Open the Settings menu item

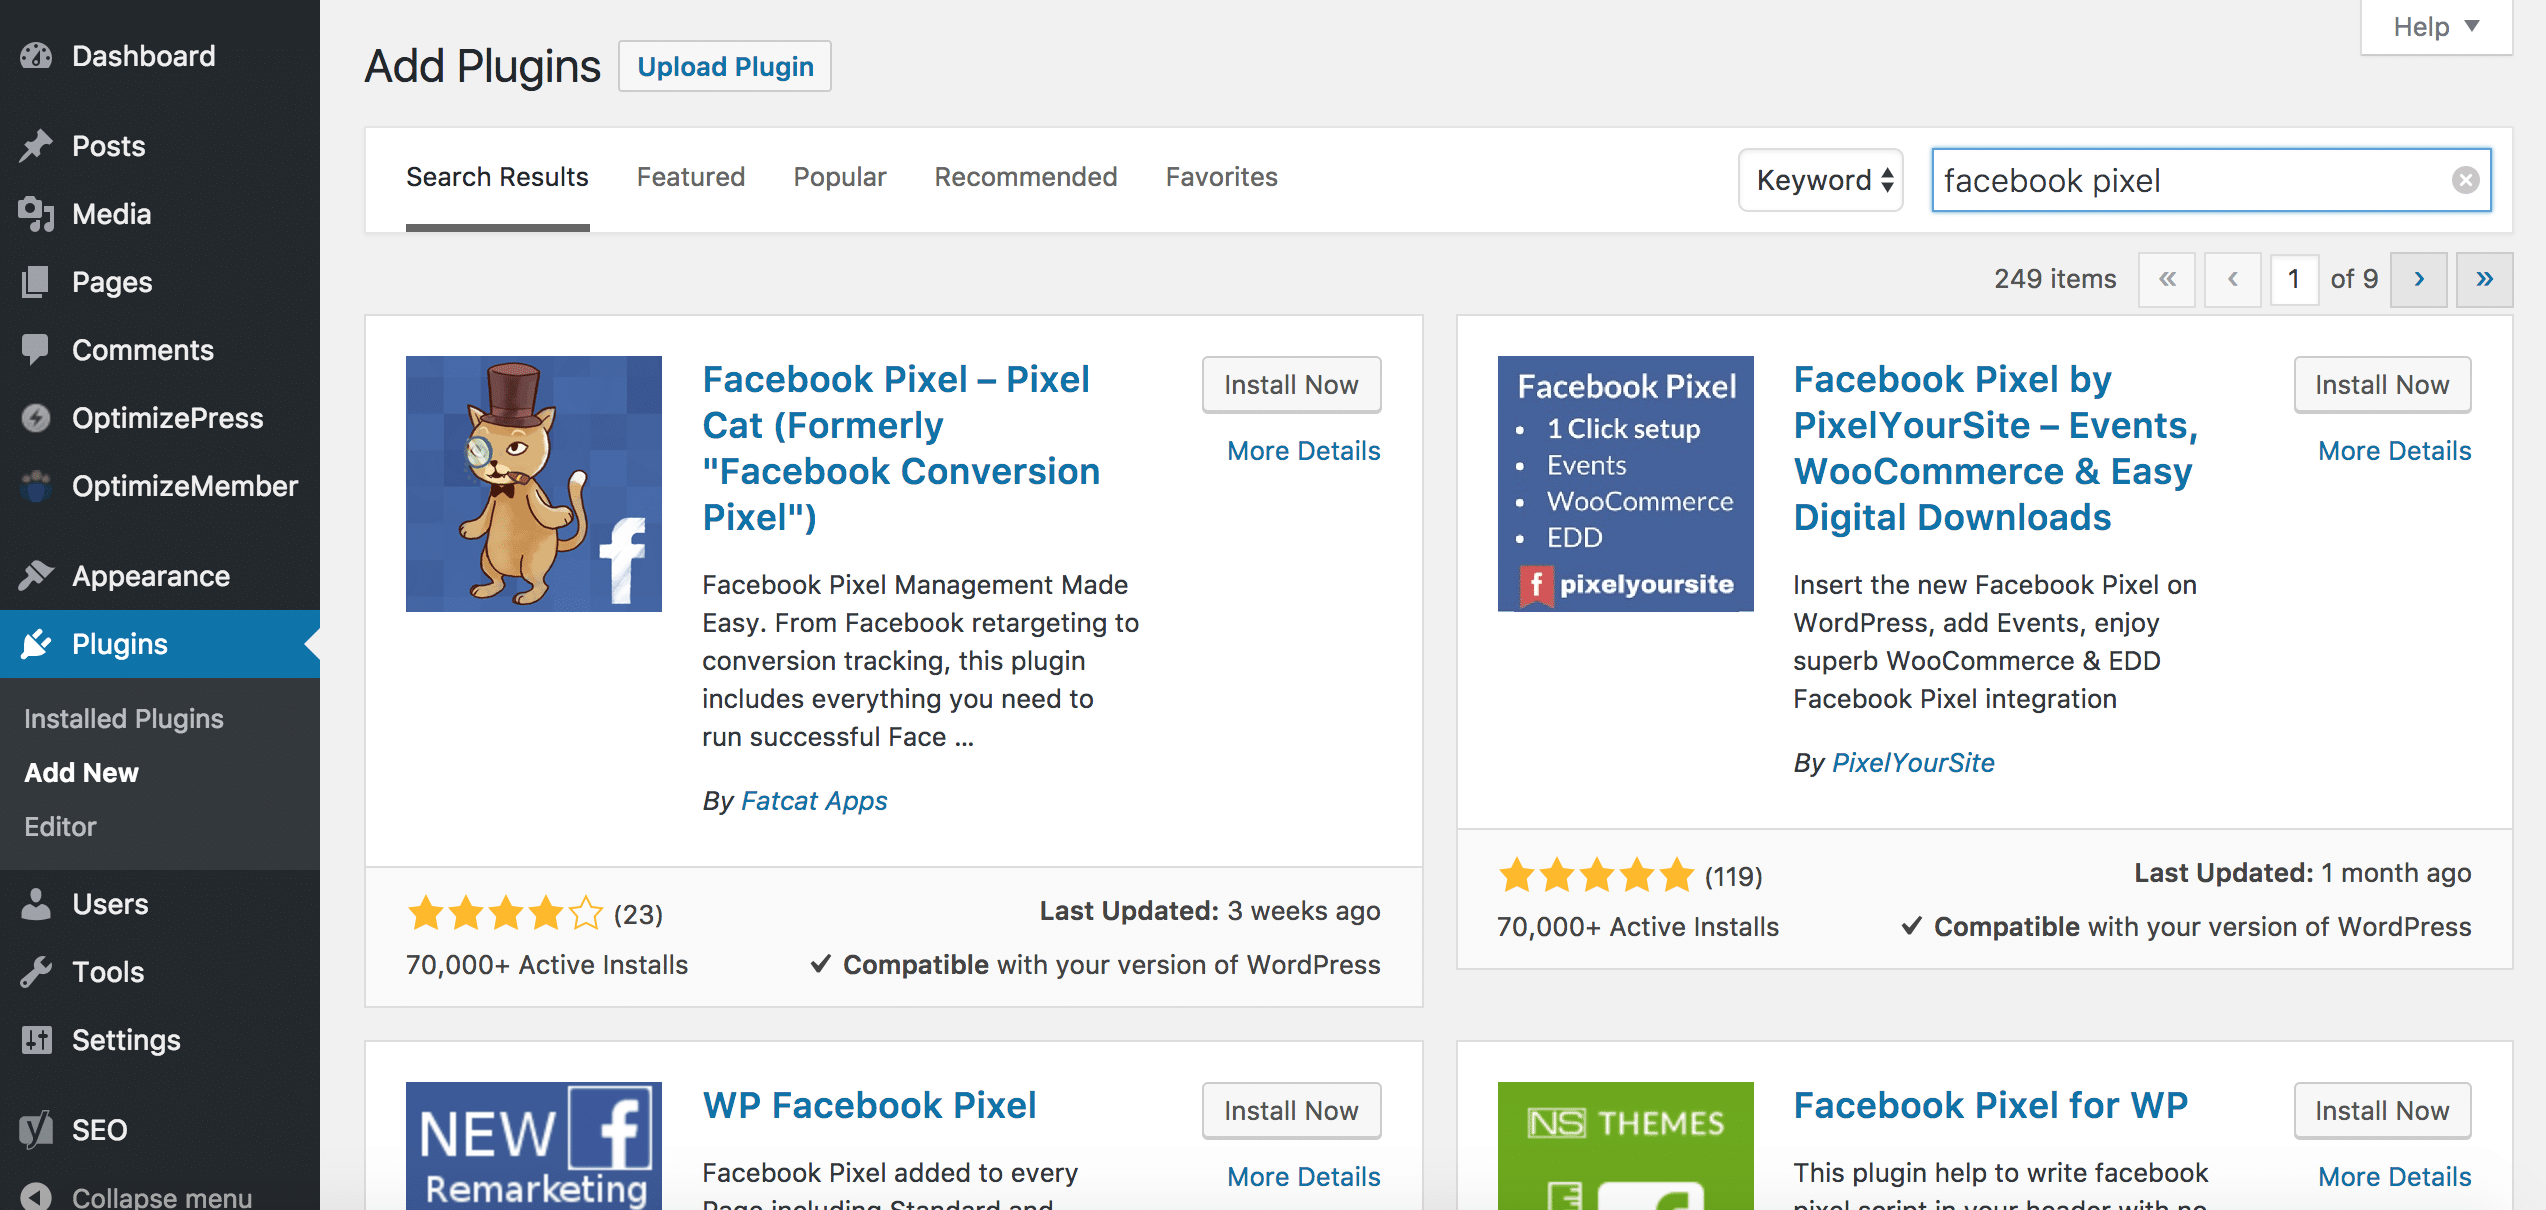tap(160, 1040)
